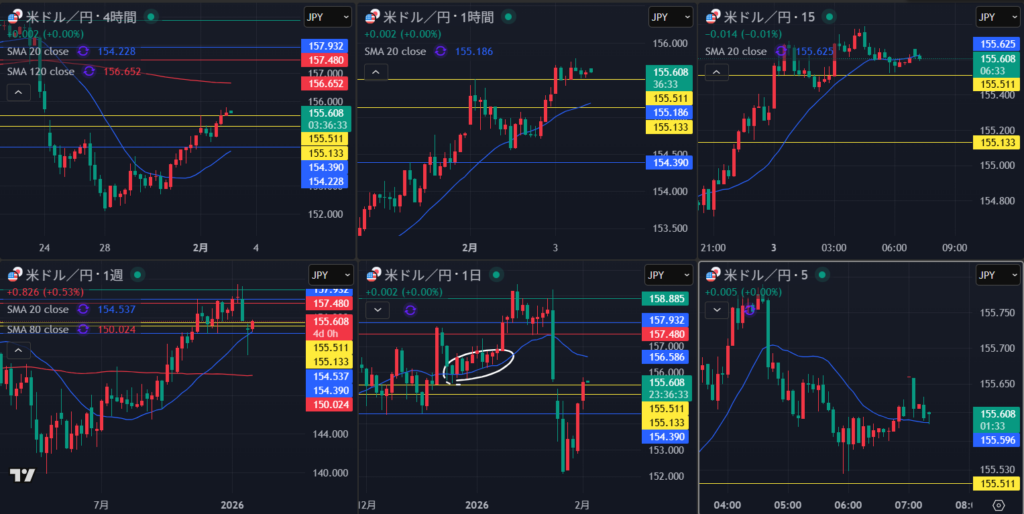Click the market status dot on the 1-hour chart
Screen dimensions: 1024x514
(x=509, y=17)
